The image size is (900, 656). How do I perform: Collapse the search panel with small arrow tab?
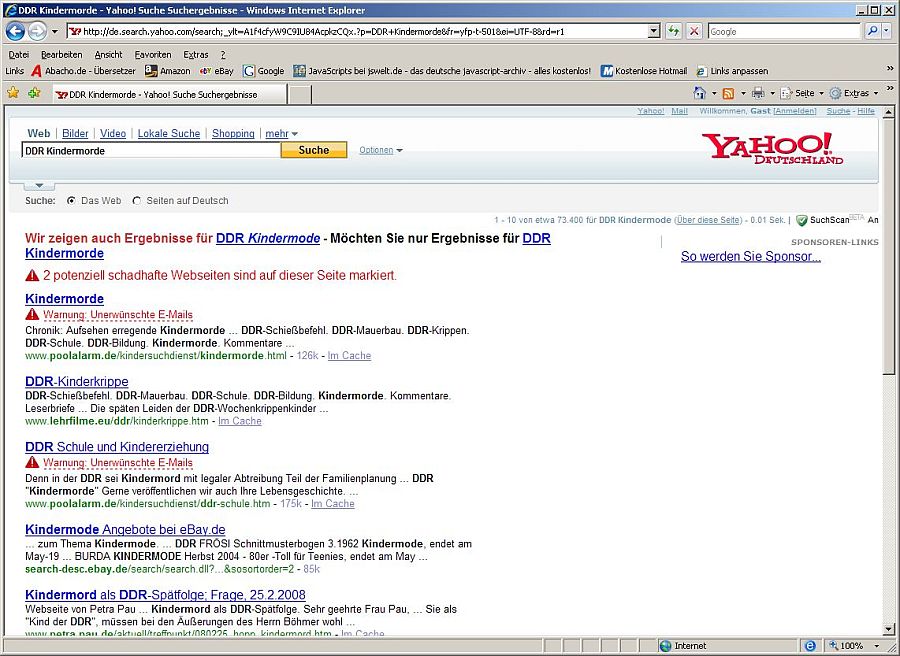[39, 185]
